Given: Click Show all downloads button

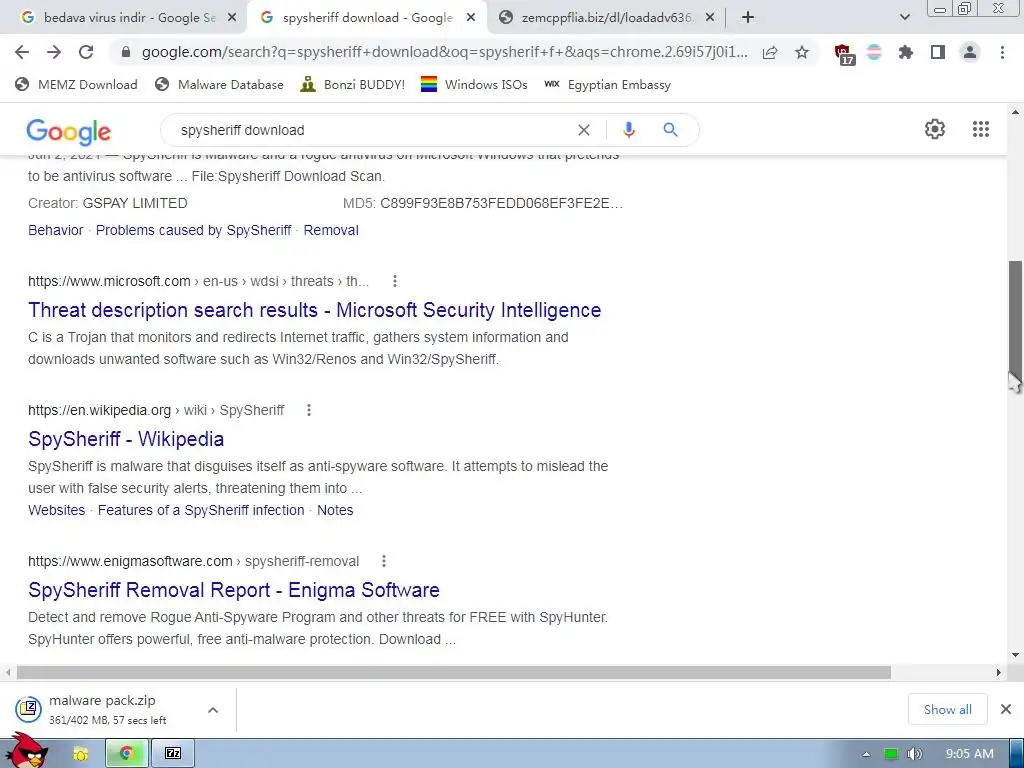Looking at the screenshot, I should pyautogui.click(x=948, y=709).
